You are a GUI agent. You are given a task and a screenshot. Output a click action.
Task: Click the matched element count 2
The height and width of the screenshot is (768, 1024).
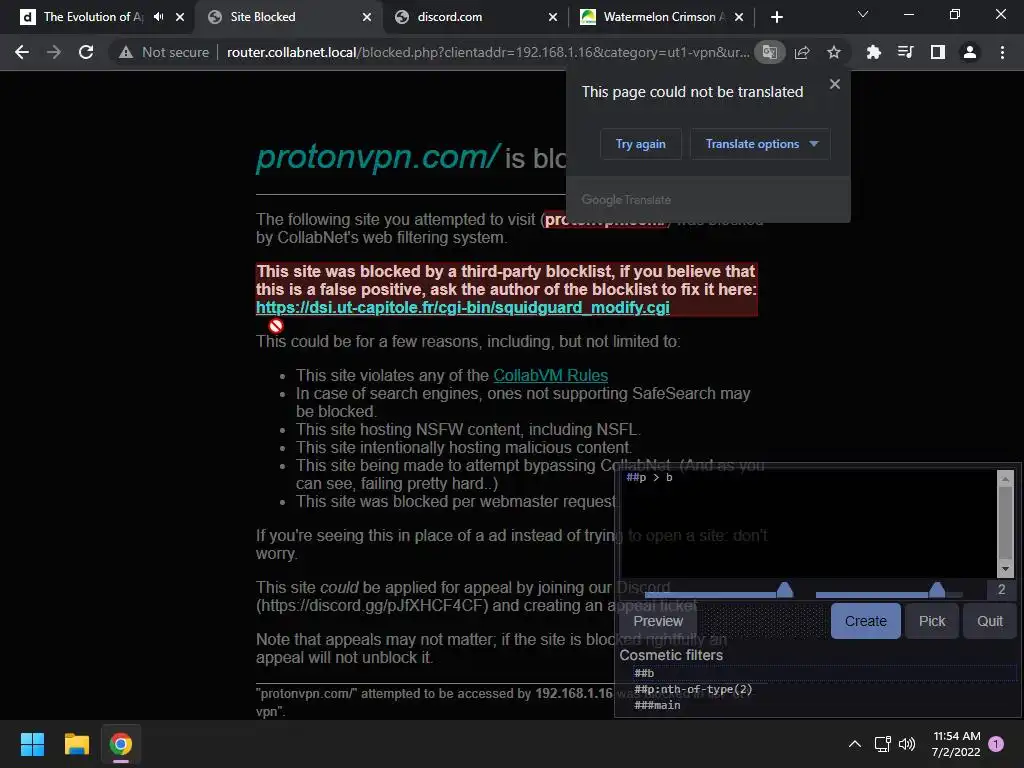(1001, 590)
